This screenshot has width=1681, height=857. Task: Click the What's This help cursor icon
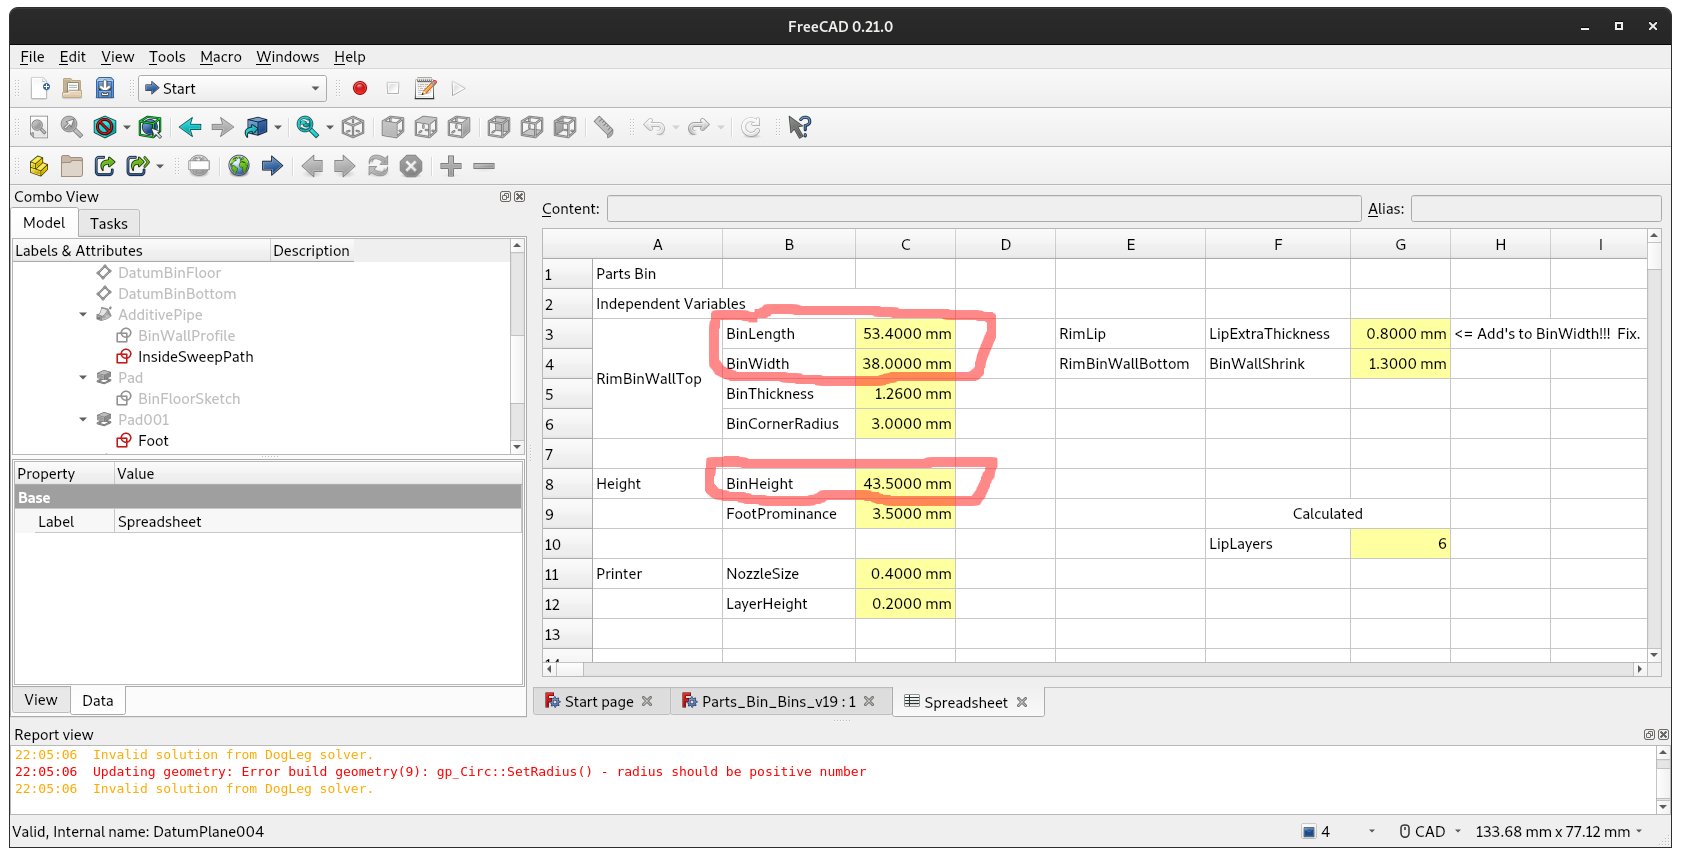click(x=799, y=127)
